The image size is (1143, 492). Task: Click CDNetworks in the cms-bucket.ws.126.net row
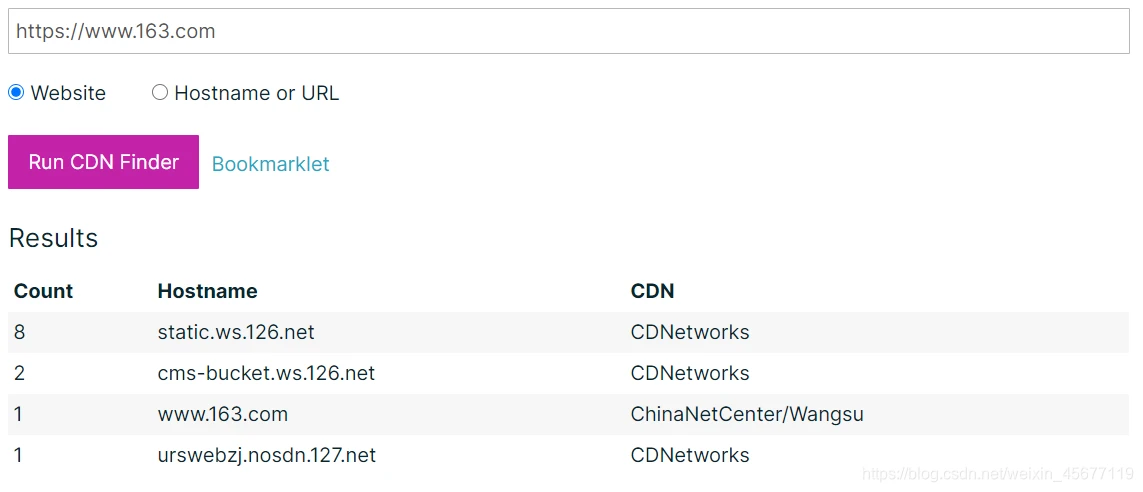(x=689, y=373)
